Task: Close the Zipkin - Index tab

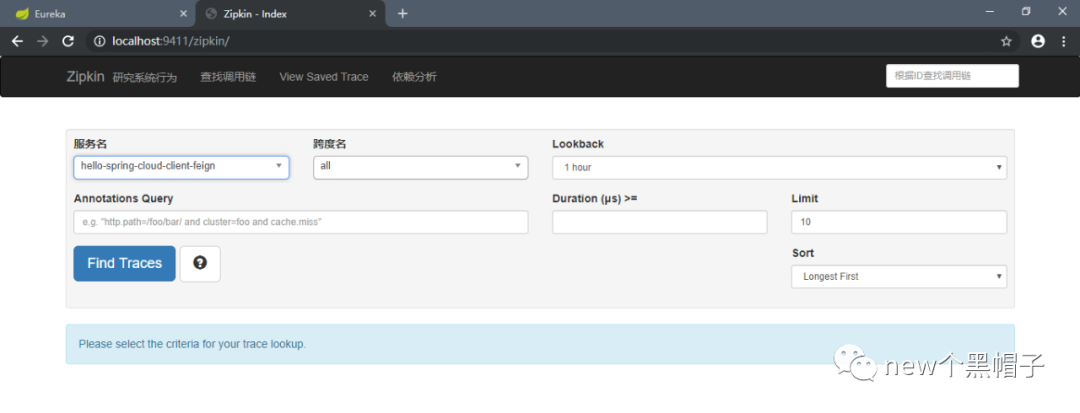Action: pos(373,14)
